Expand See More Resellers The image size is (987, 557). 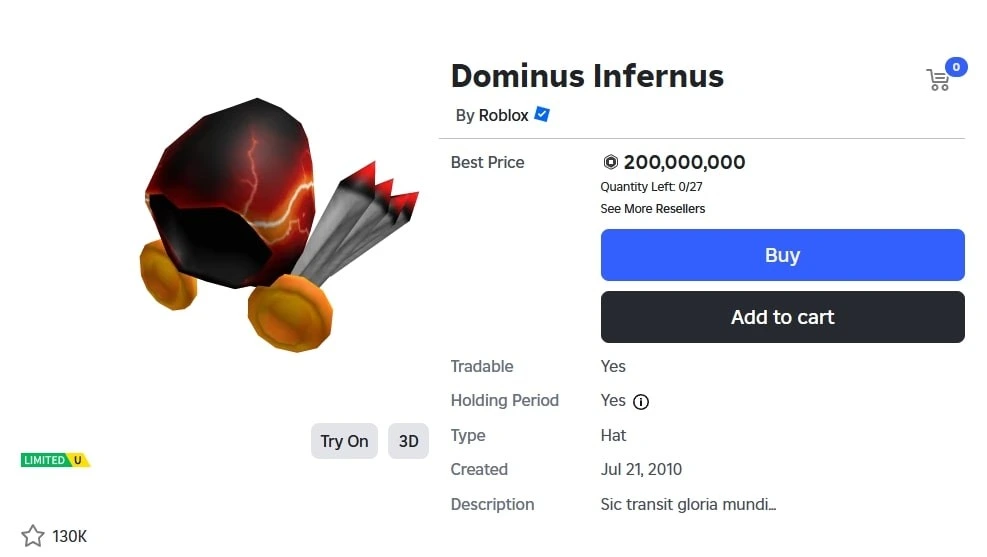pos(652,209)
